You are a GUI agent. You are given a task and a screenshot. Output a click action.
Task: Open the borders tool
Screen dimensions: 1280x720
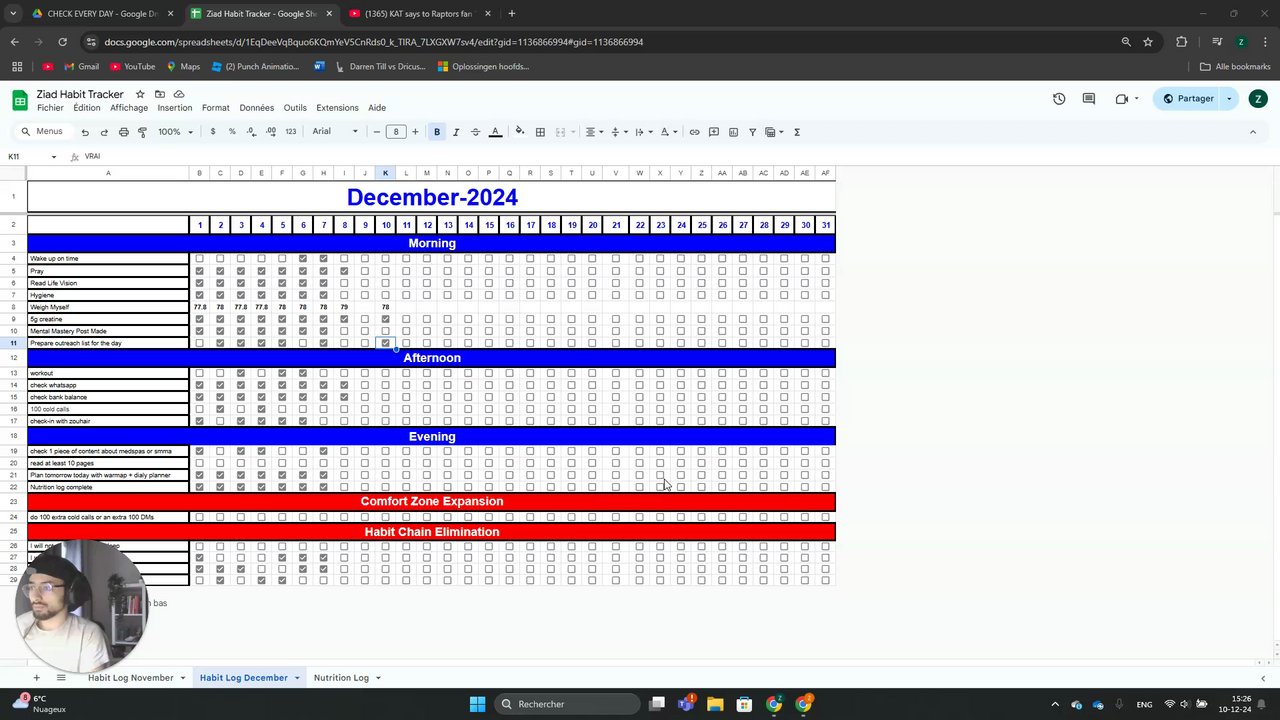(x=540, y=132)
